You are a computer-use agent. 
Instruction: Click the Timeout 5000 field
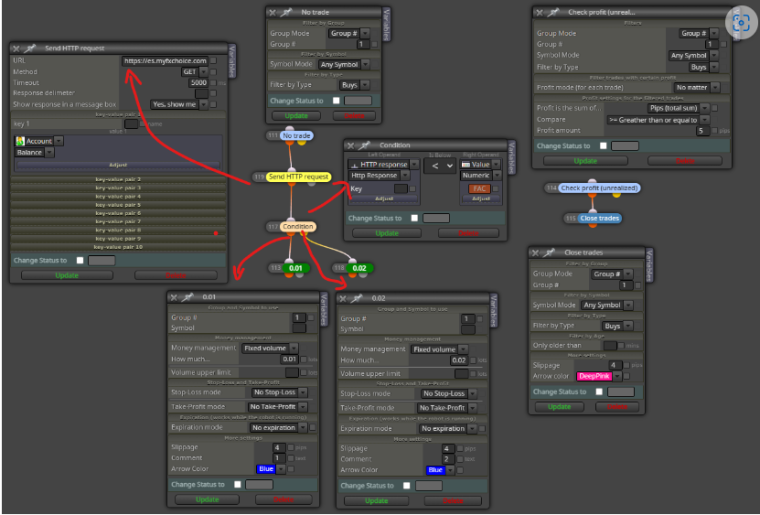(x=199, y=82)
